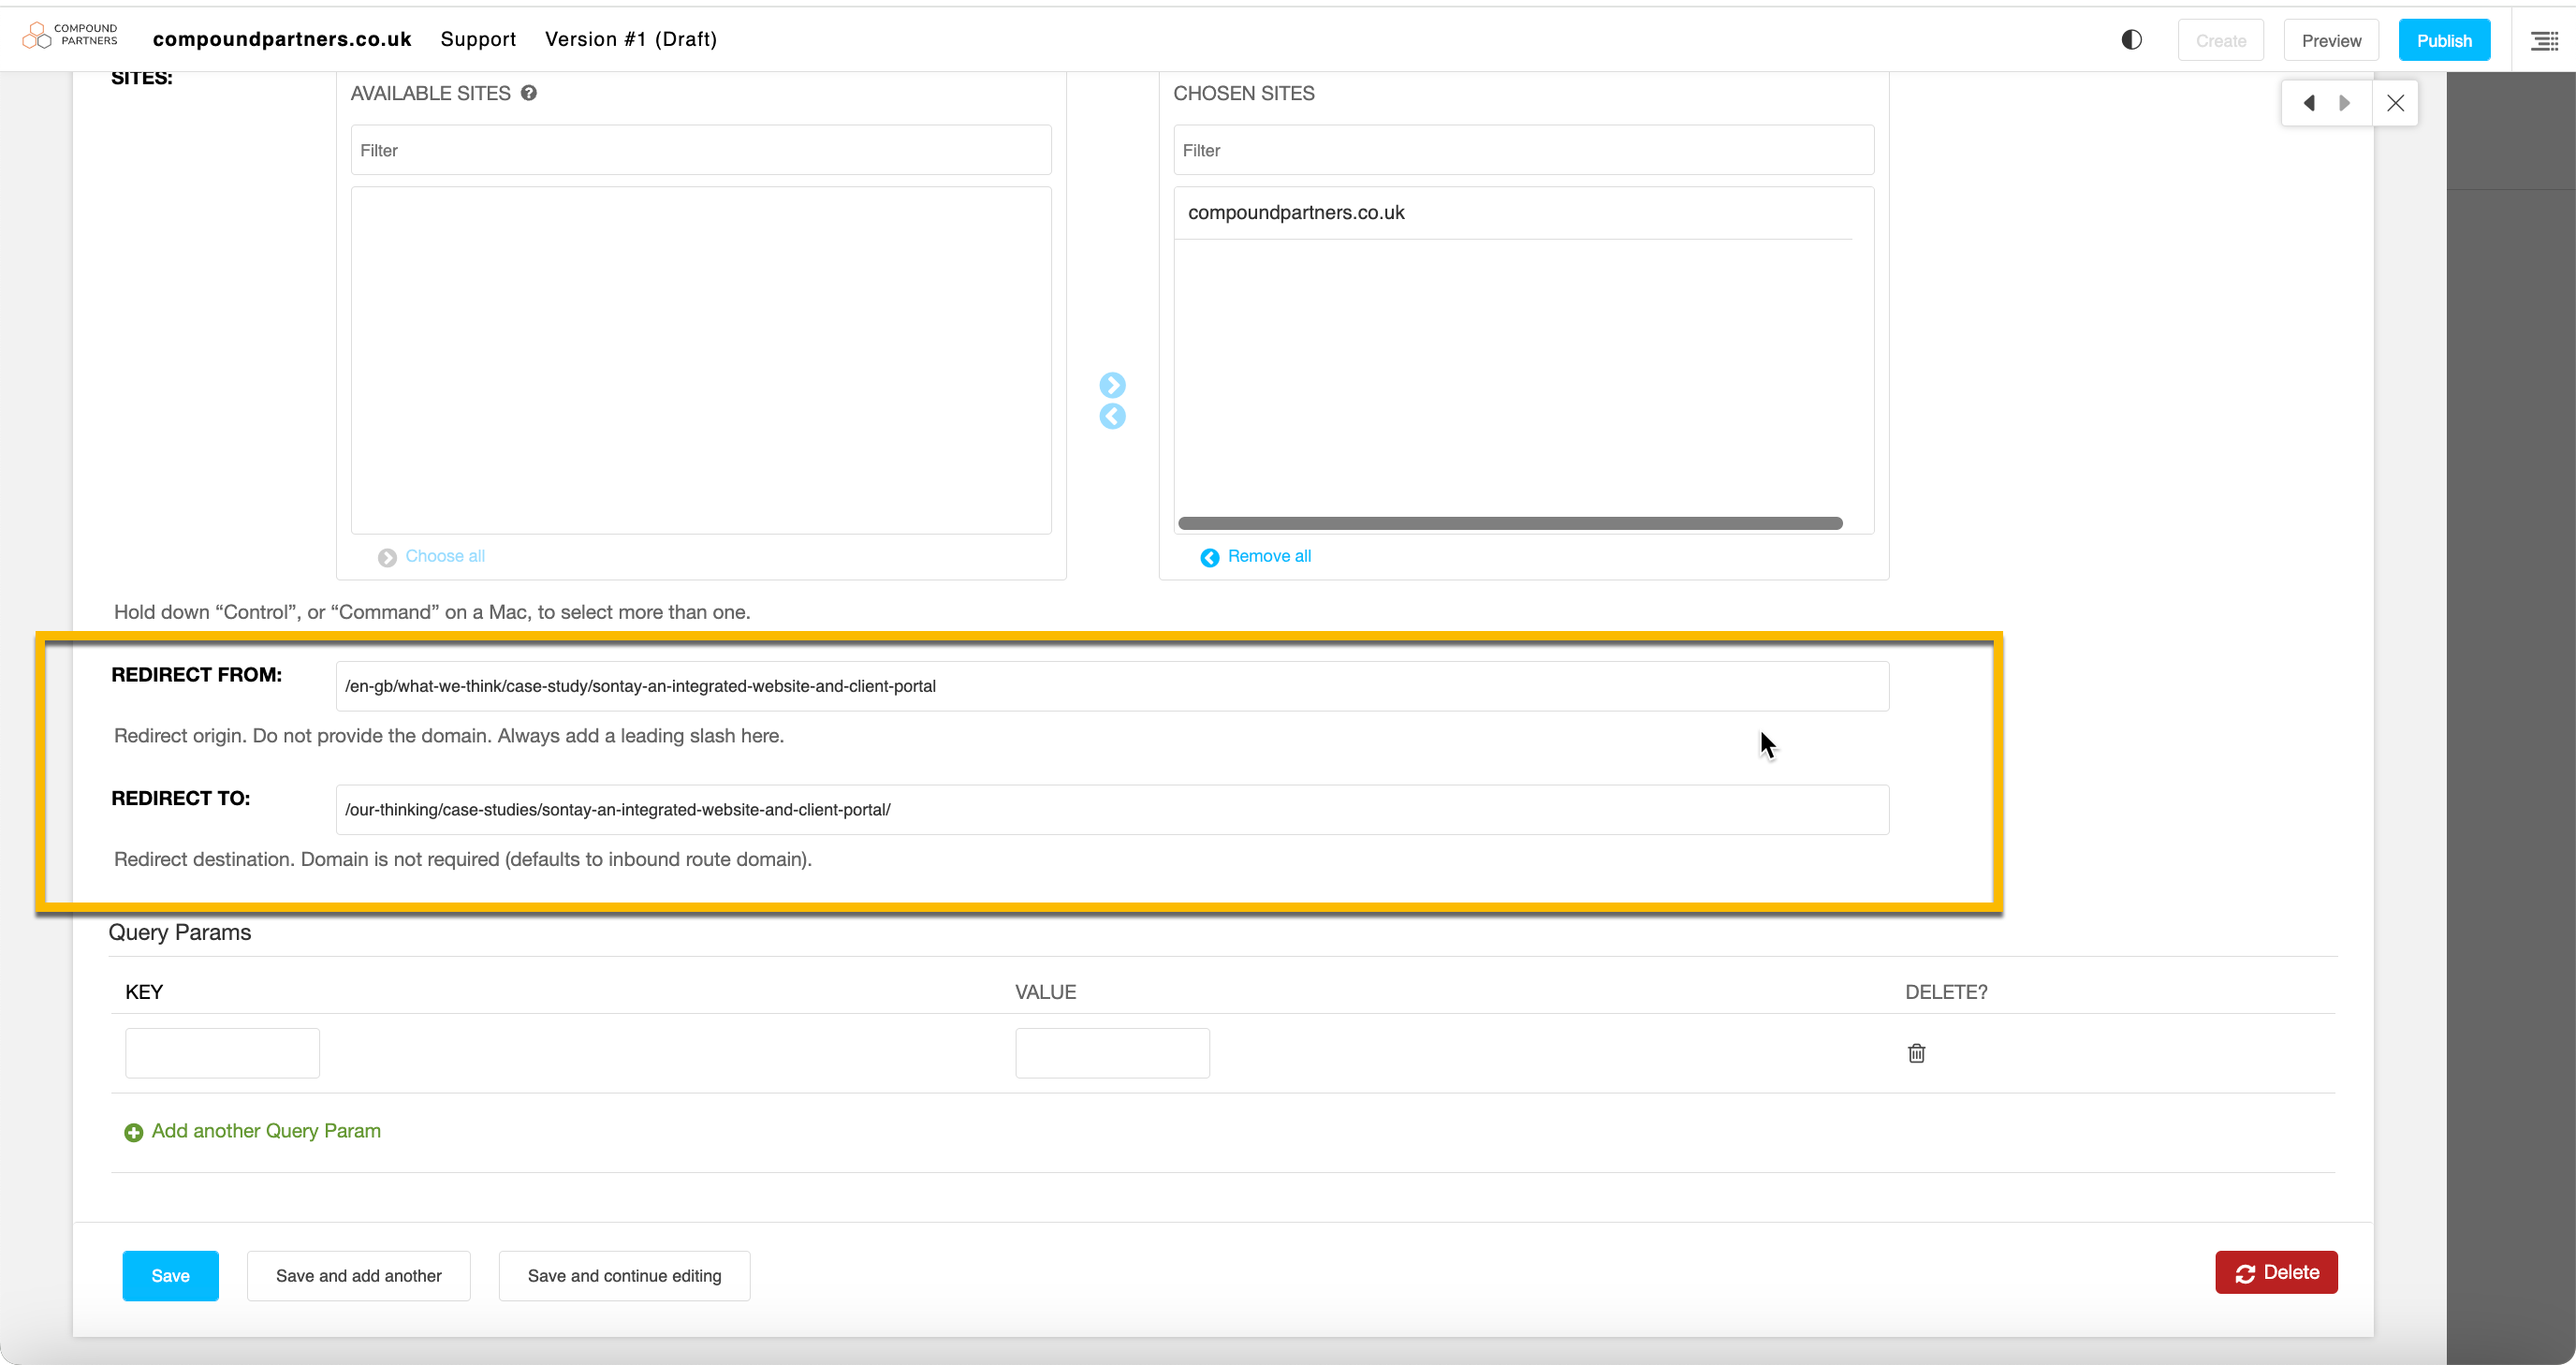Open the sidebar structure menu icon
This screenshot has width=2576, height=1365.
point(2544,40)
